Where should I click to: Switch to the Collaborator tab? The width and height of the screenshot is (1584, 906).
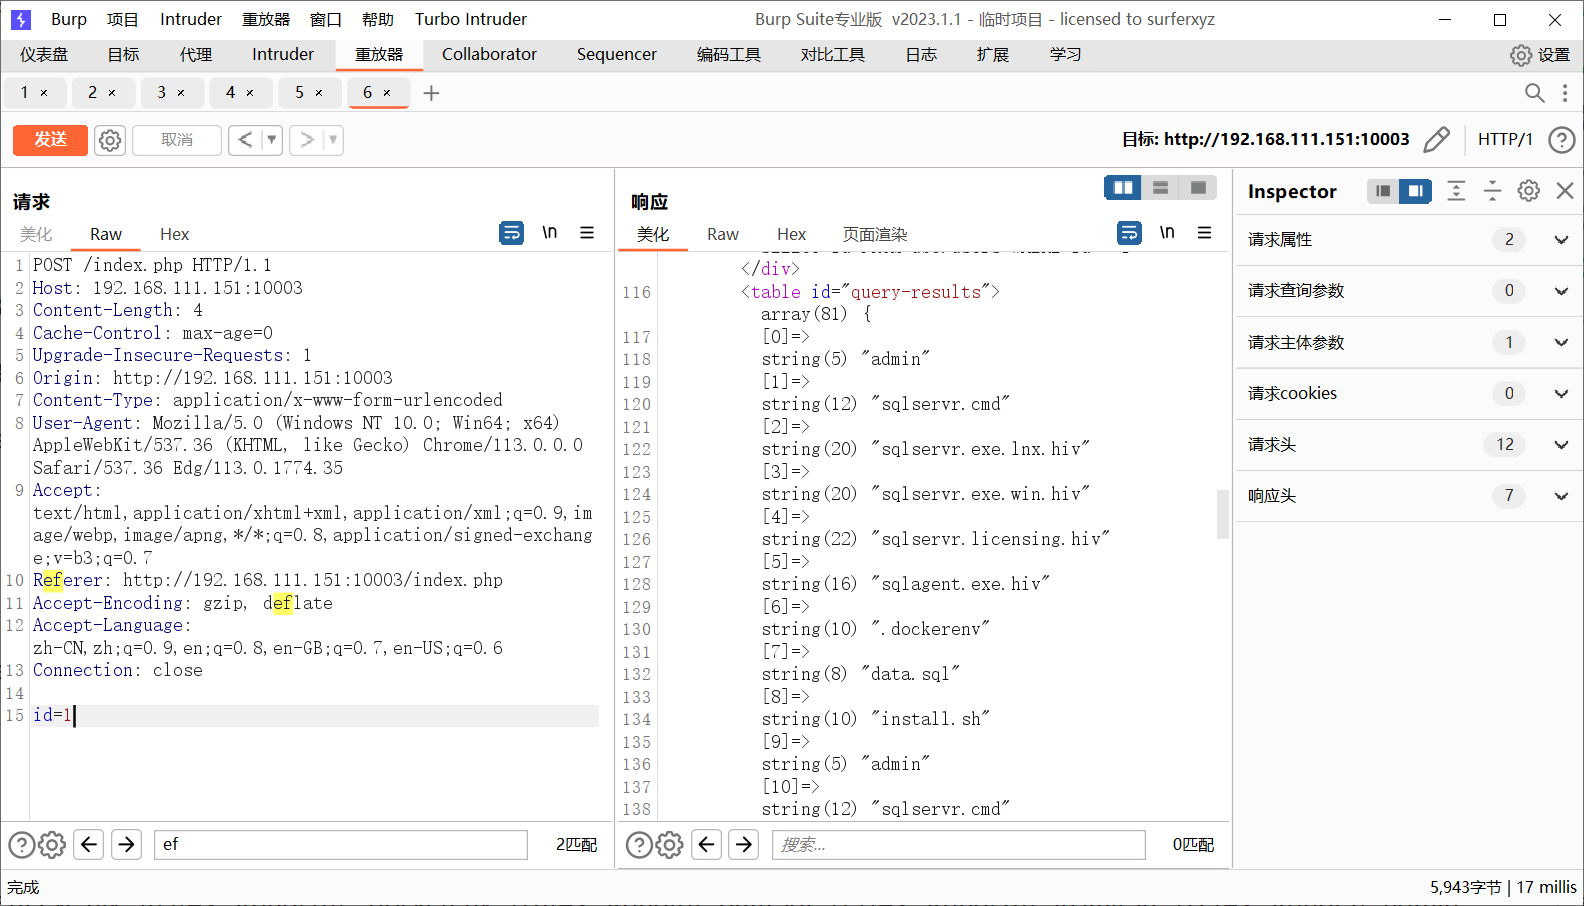pyautogui.click(x=489, y=55)
